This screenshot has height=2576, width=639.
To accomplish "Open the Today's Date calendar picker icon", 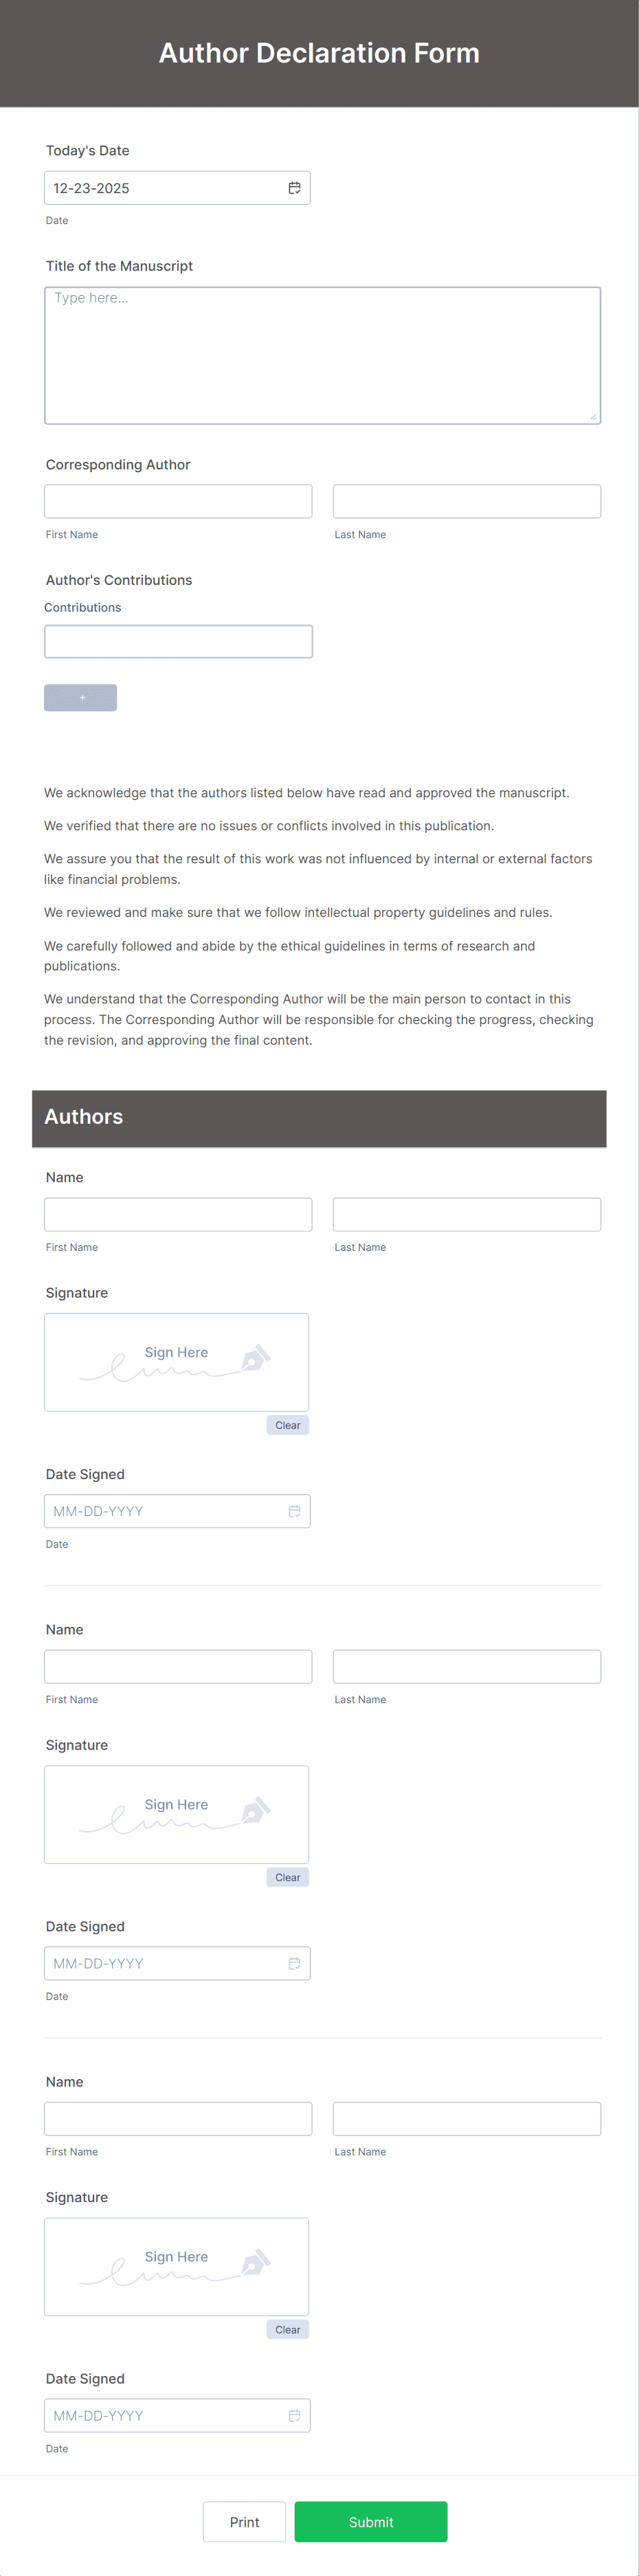I will [295, 187].
